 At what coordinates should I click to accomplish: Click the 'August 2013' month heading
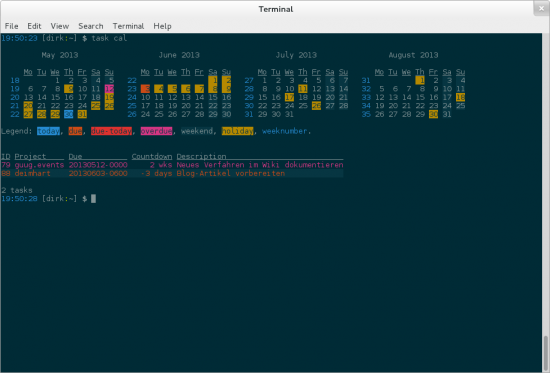click(x=413, y=55)
